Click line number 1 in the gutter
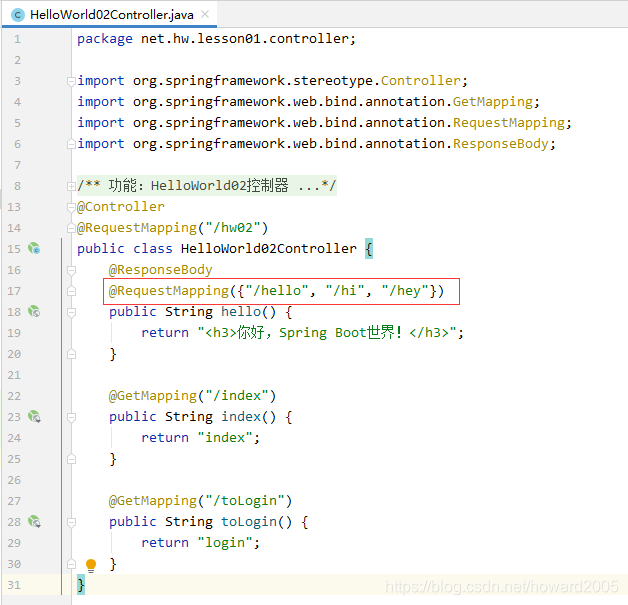This screenshot has height=605, width=628. [17, 39]
